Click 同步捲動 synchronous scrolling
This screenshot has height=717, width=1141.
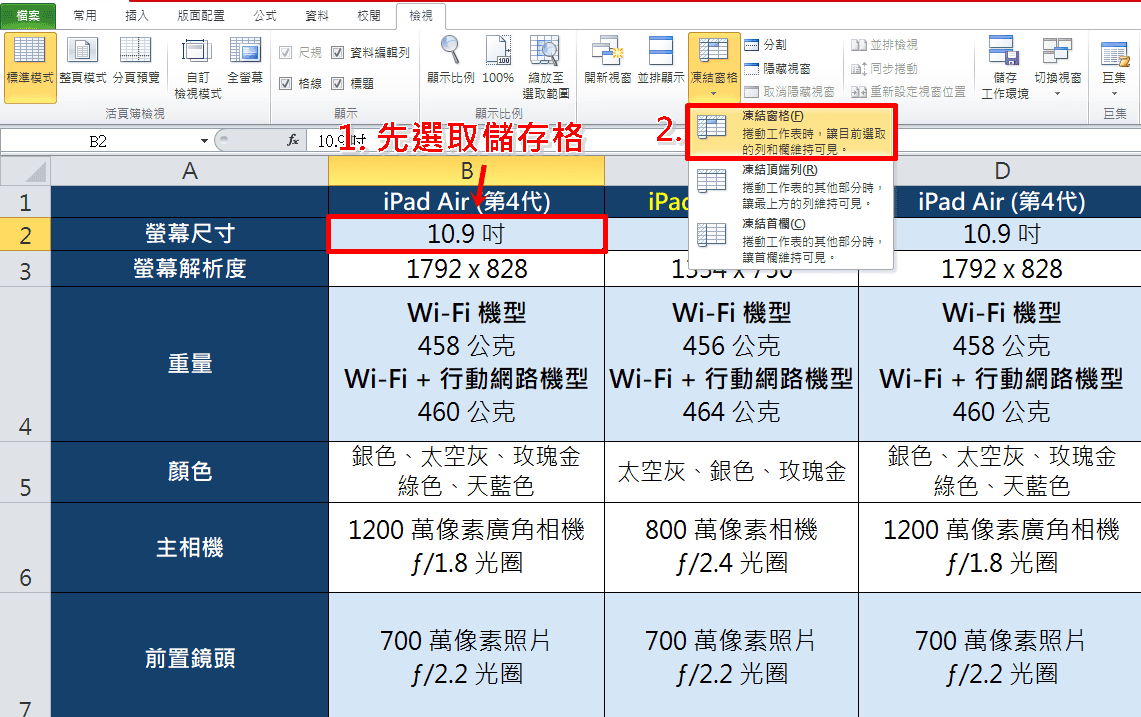point(885,68)
